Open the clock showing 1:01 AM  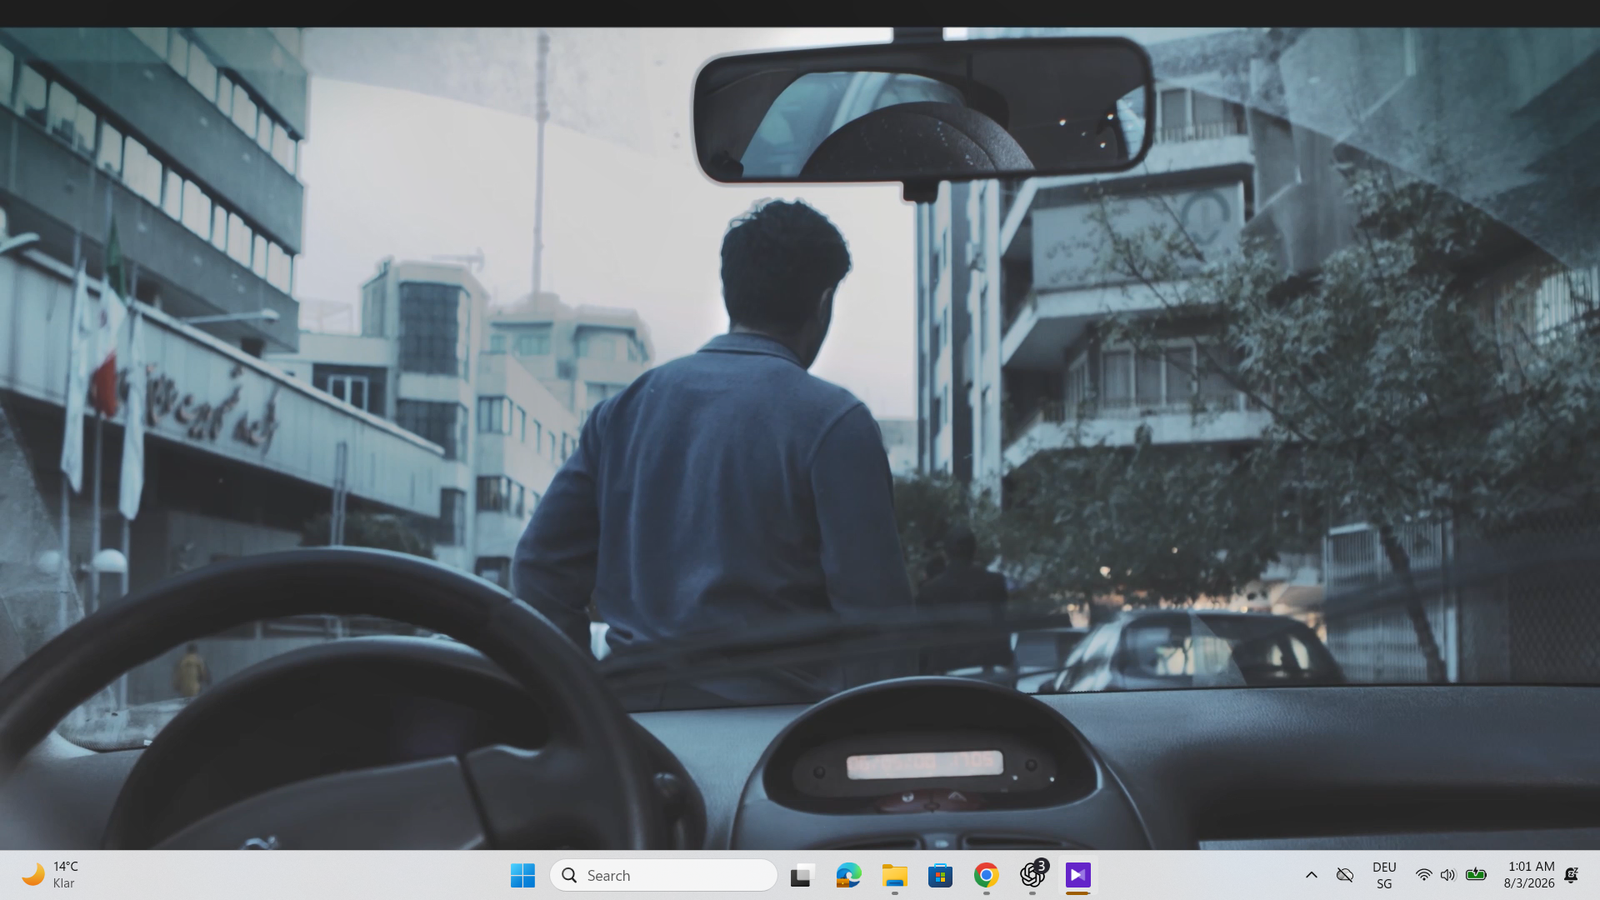(1529, 875)
